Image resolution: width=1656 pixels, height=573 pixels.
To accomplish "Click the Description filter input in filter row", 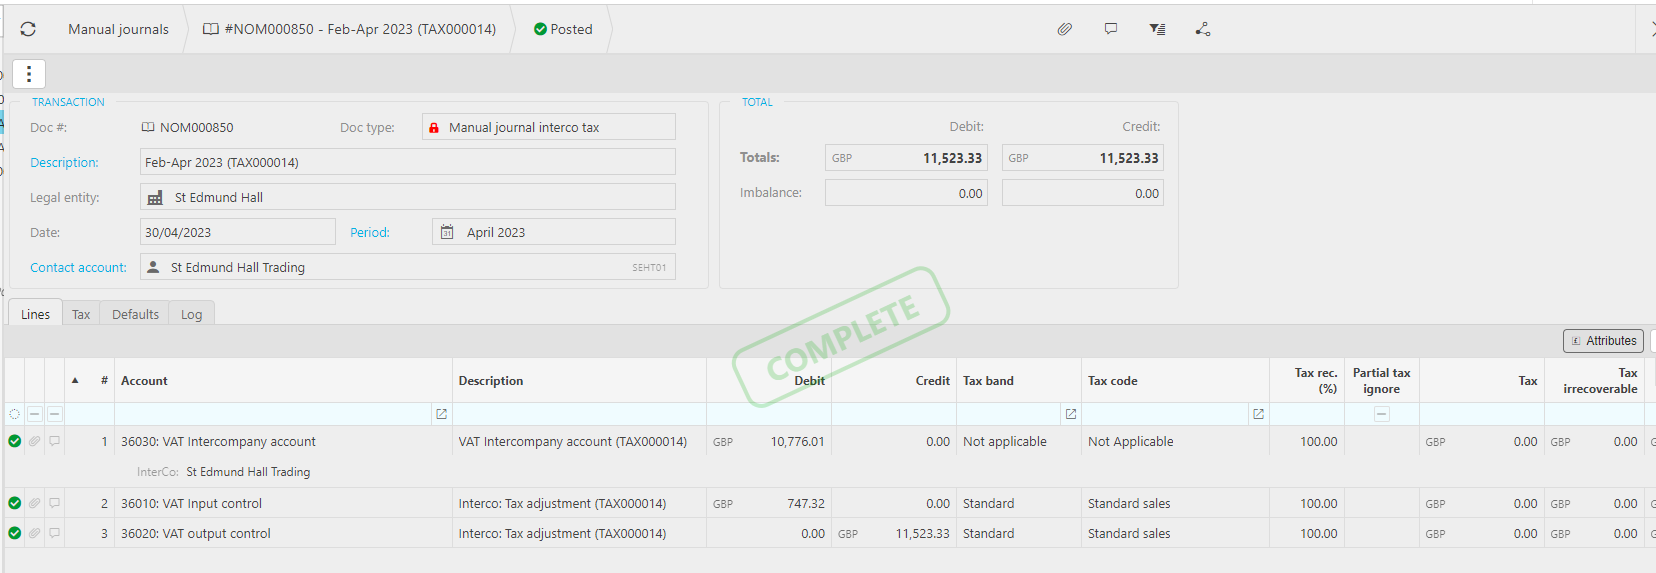I will (580, 414).
